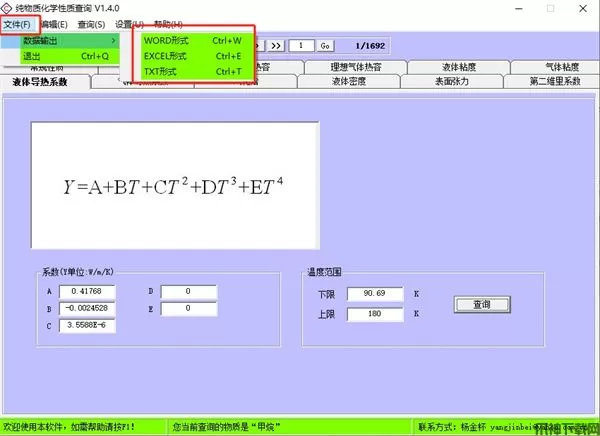Switch to 液体导热系数 tab

click(x=40, y=82)
